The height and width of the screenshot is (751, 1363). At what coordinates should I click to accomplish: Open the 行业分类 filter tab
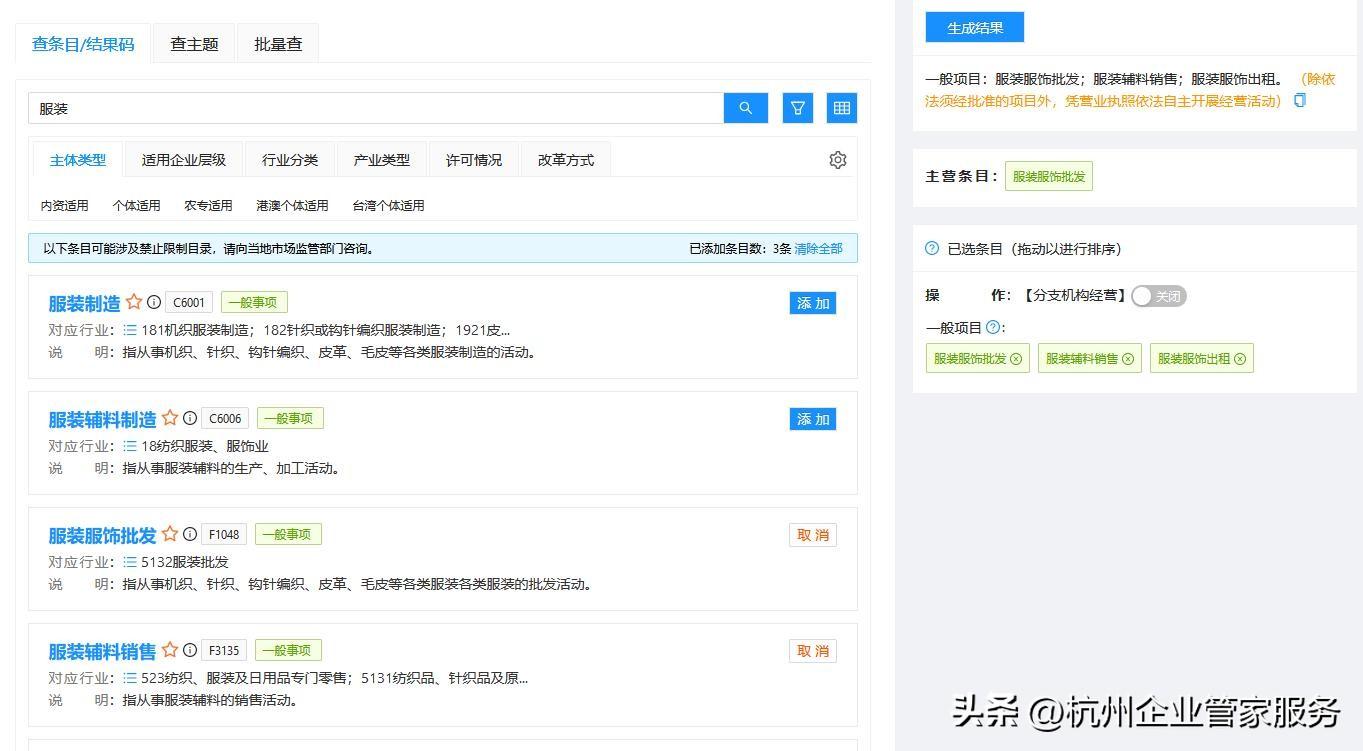pyautogui.click(x=290, y=160)
